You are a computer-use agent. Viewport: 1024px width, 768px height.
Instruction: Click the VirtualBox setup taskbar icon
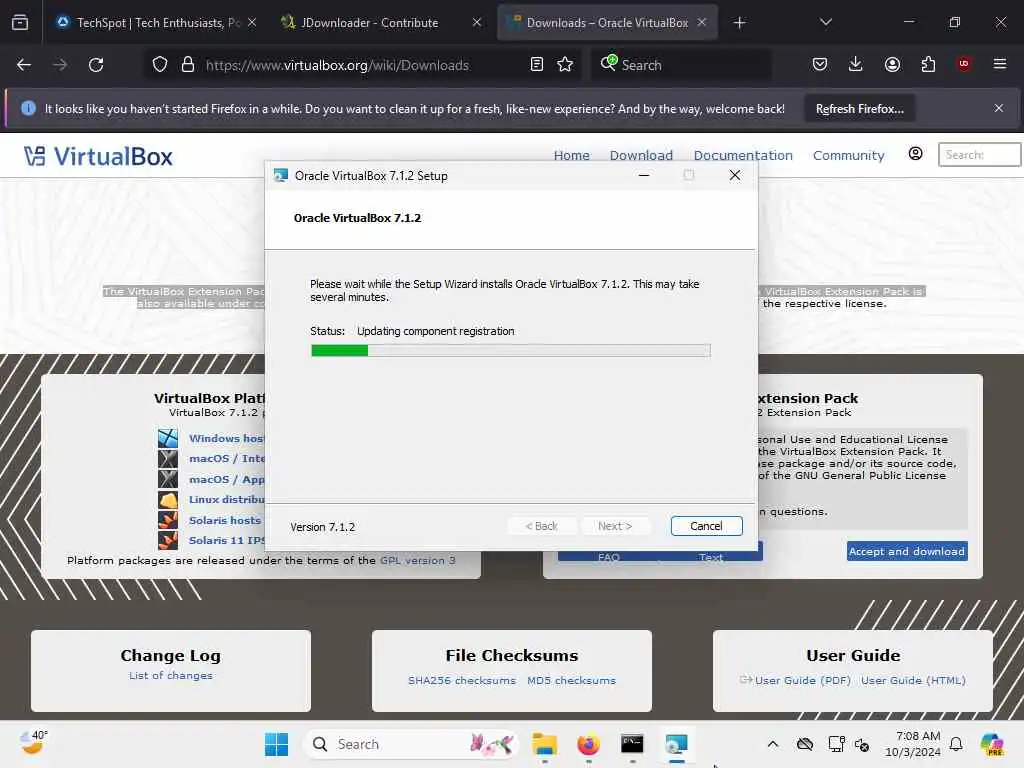[x=676, y=744]
